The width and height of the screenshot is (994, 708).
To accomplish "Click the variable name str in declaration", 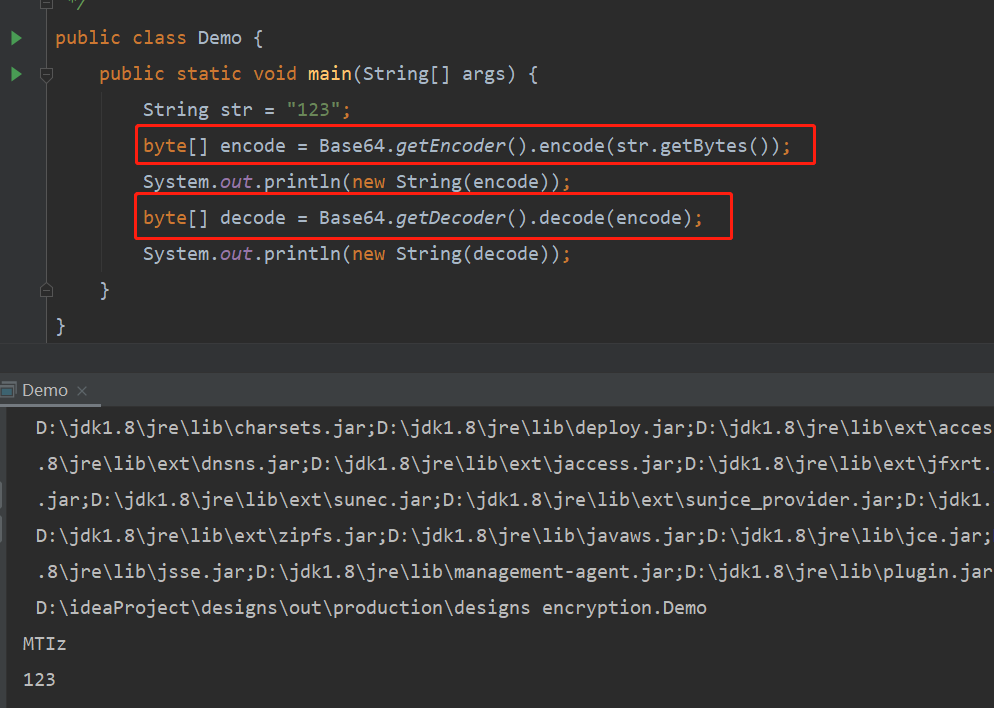I will [x=236, y=110].
